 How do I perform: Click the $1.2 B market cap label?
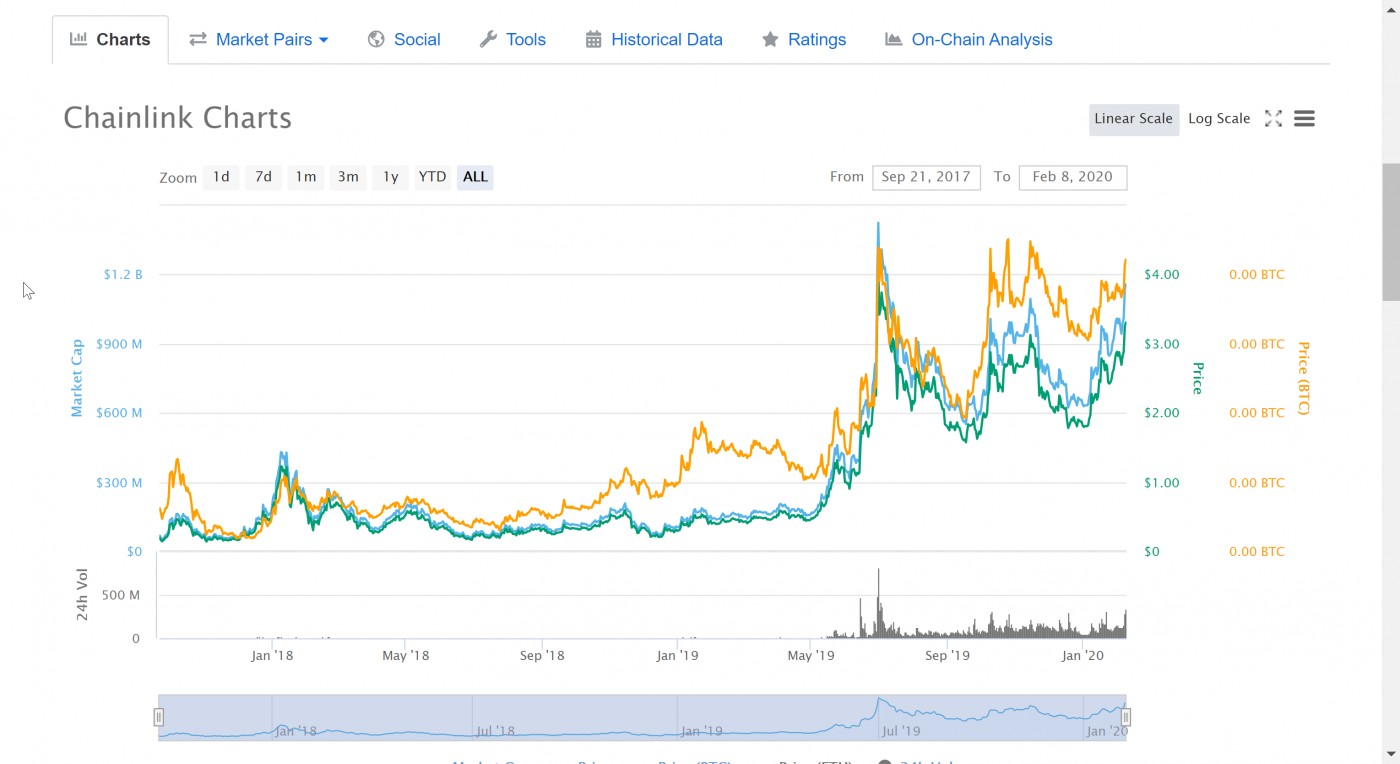point(123,274)
